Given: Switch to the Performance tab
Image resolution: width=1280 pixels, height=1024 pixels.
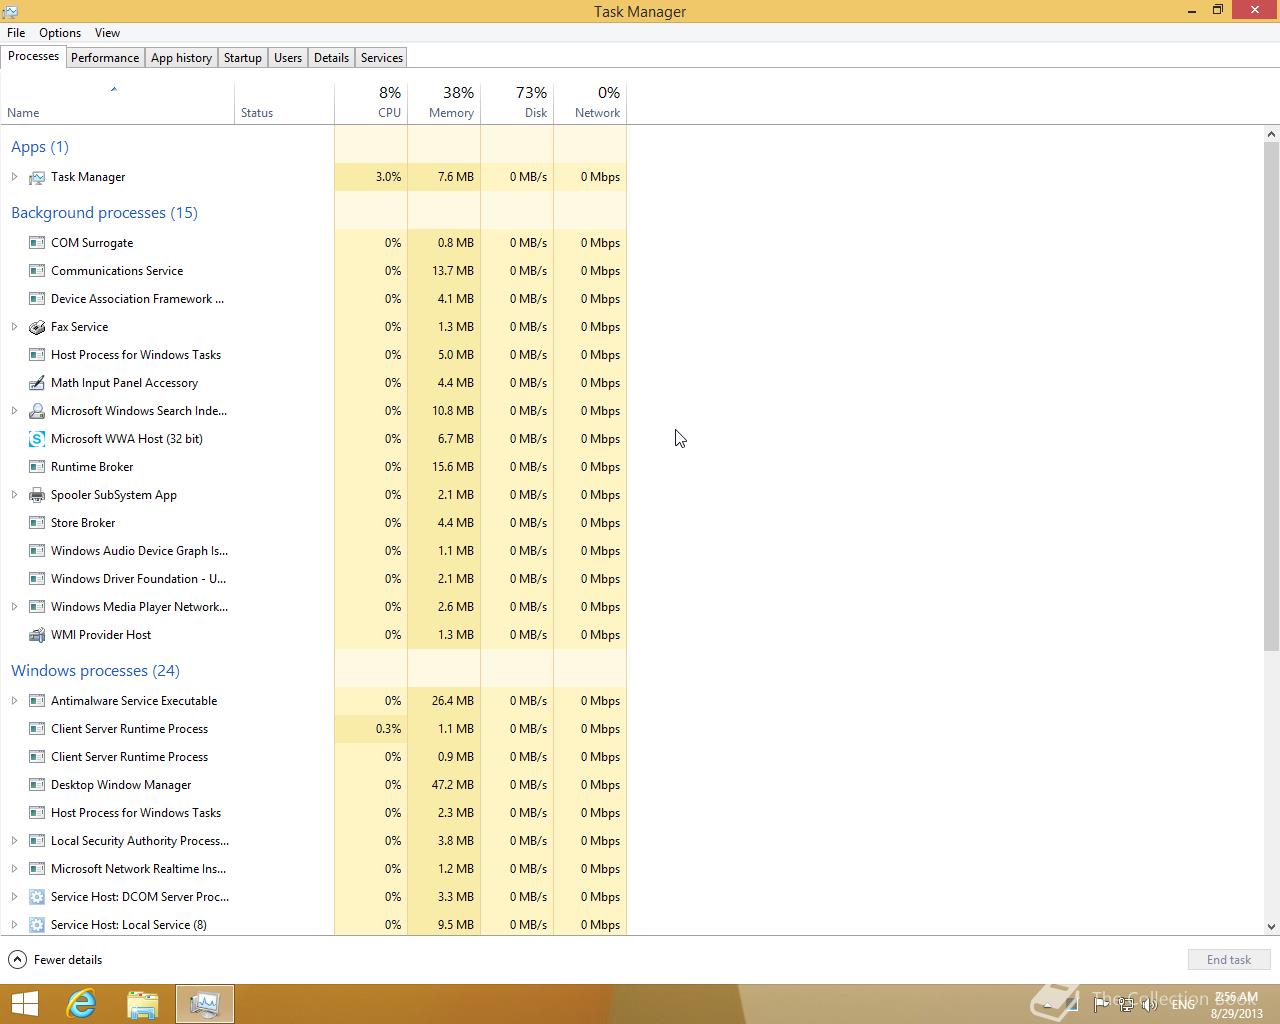Looking at the screenshot, I should pyautogui.click(x=105, y=58).
